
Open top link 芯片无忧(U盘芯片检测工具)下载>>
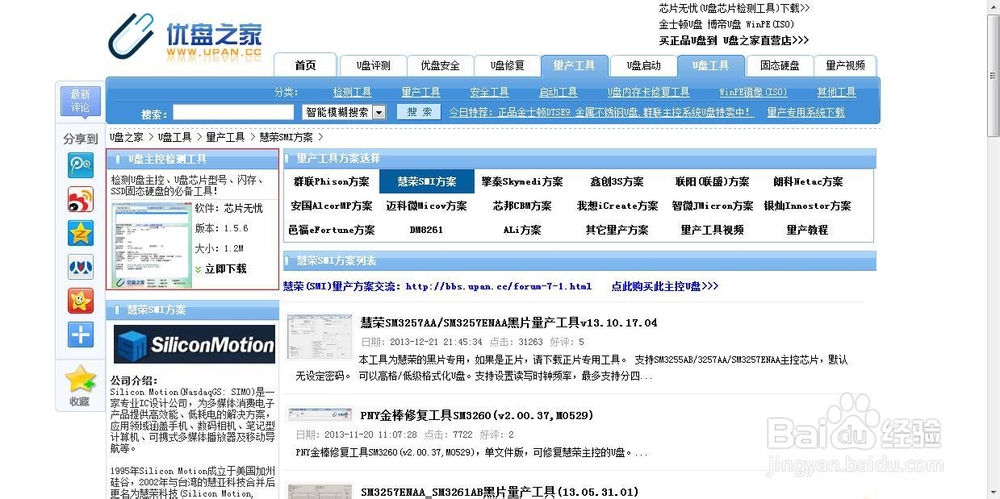pos(734,8)
